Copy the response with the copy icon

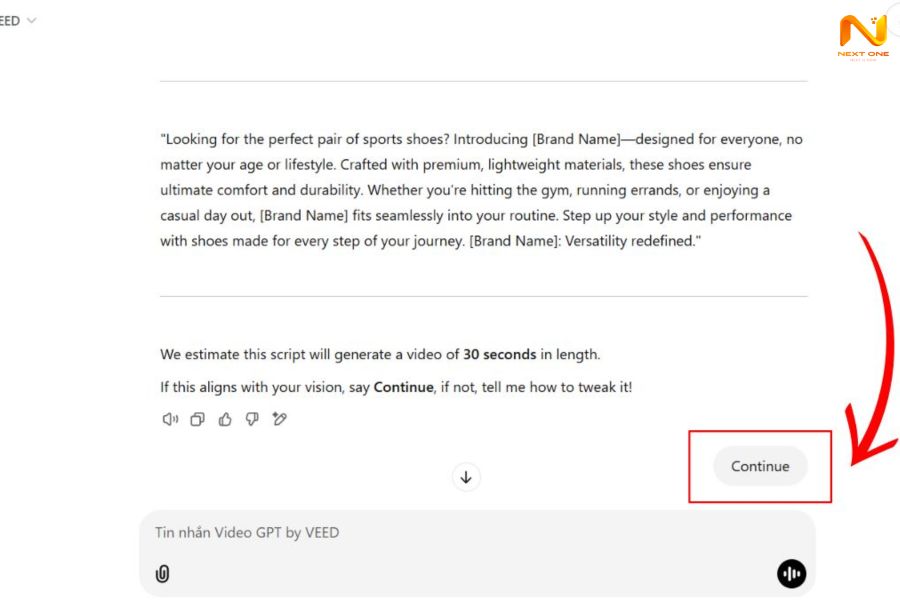pos(197,420)
